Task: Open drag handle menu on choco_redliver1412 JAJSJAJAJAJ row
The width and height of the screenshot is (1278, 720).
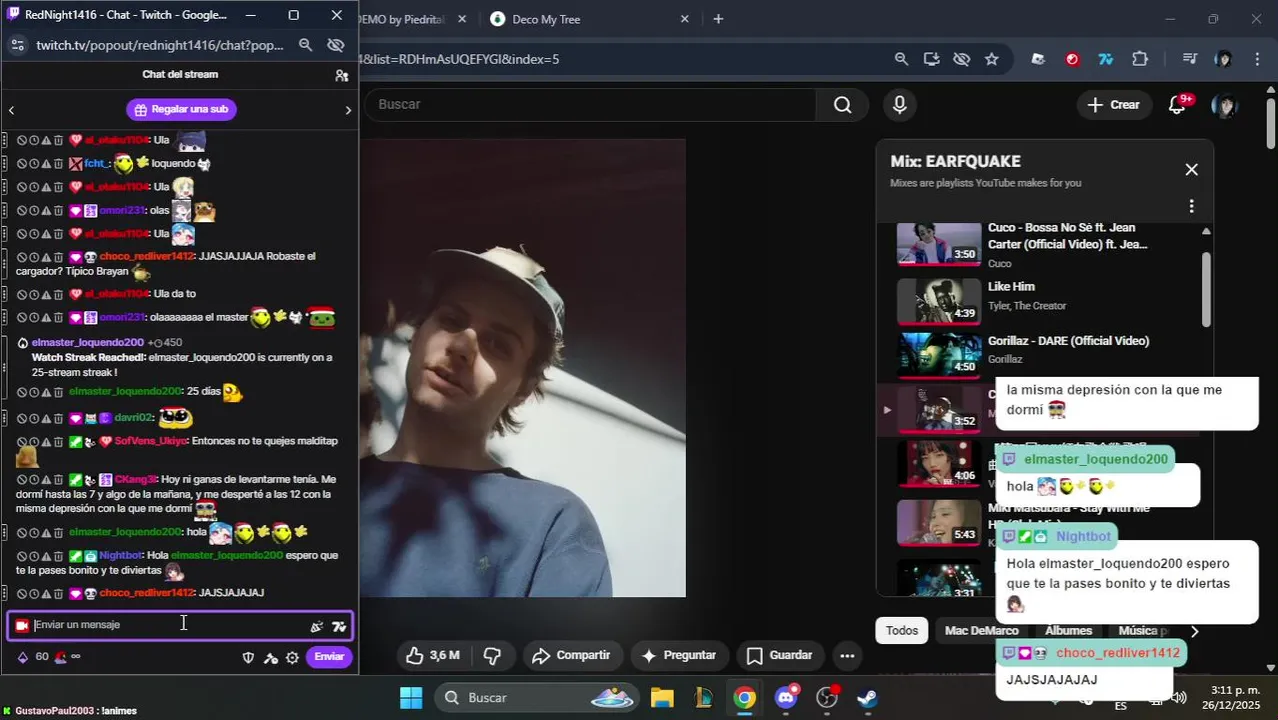Action: point(6,593)
